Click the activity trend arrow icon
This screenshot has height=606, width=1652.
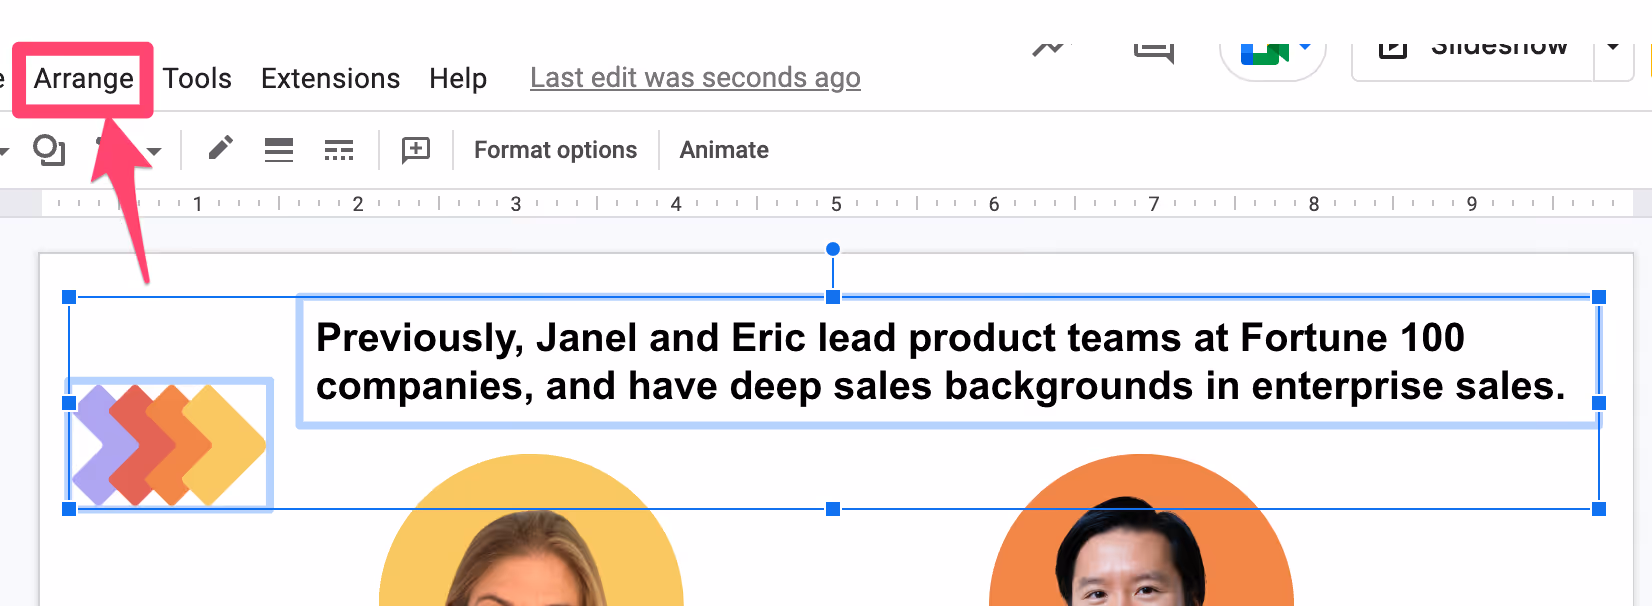pyautogui.click(x=1049, y=47)
